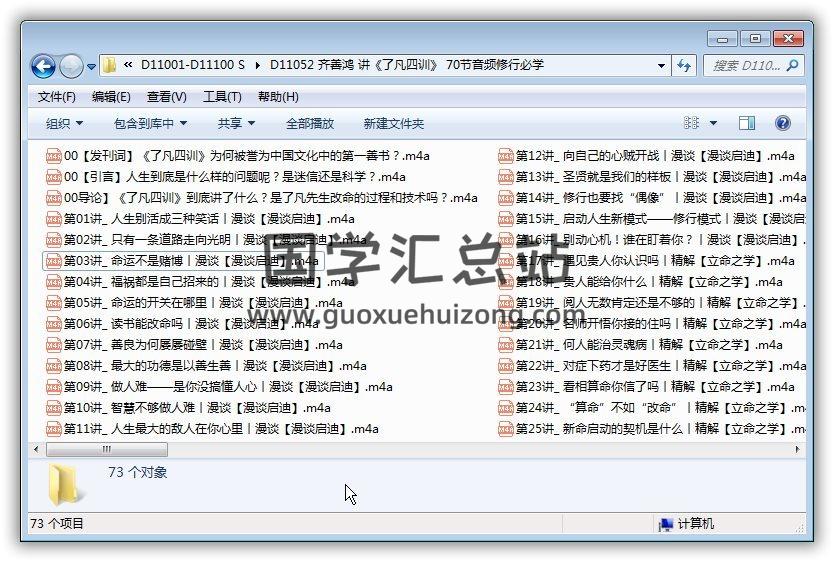Open the help question mark icon
Image resolution: width=834 pixels, height=562 pixels.
783,123
